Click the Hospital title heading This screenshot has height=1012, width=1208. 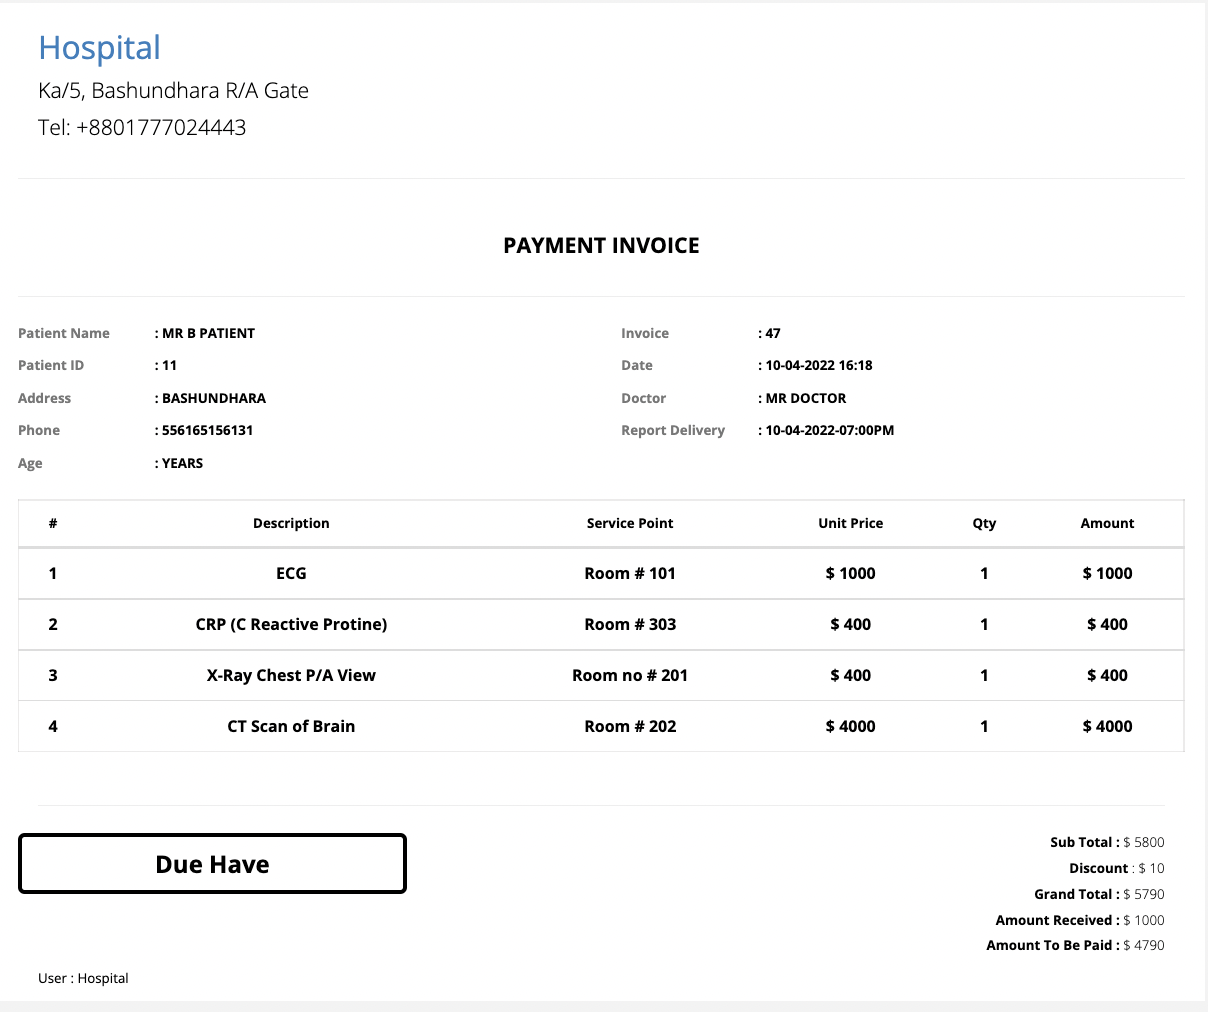[x=99, y=48]
